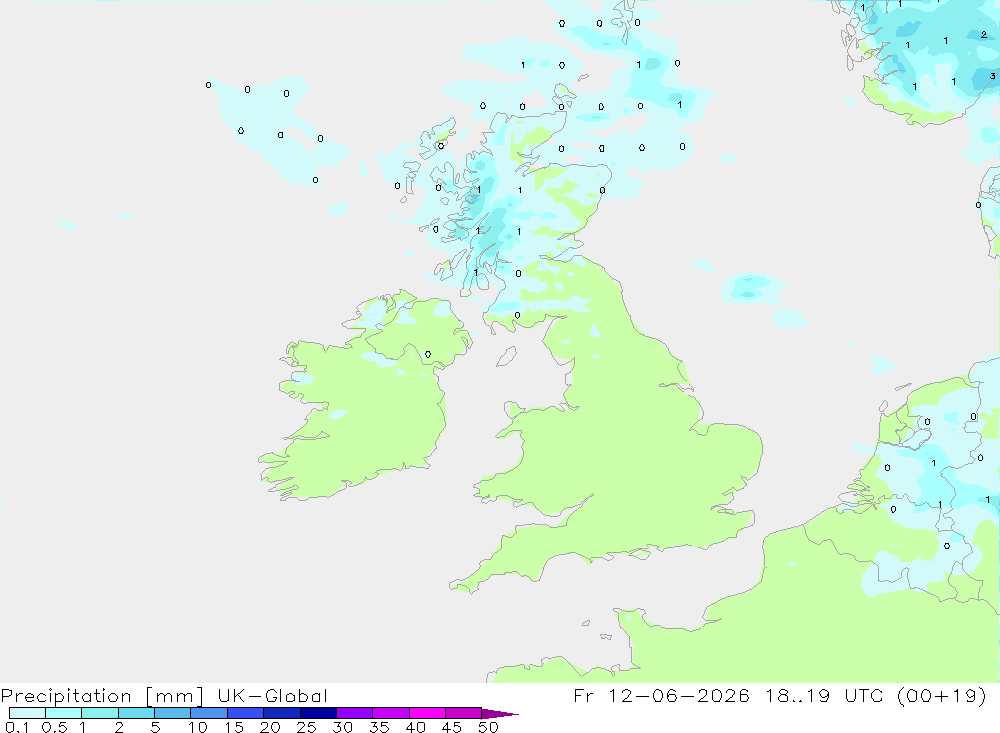Pick the 15–20 mm legend color swatch
Screen dimensions: 1000x733
(x=246, y=713)
